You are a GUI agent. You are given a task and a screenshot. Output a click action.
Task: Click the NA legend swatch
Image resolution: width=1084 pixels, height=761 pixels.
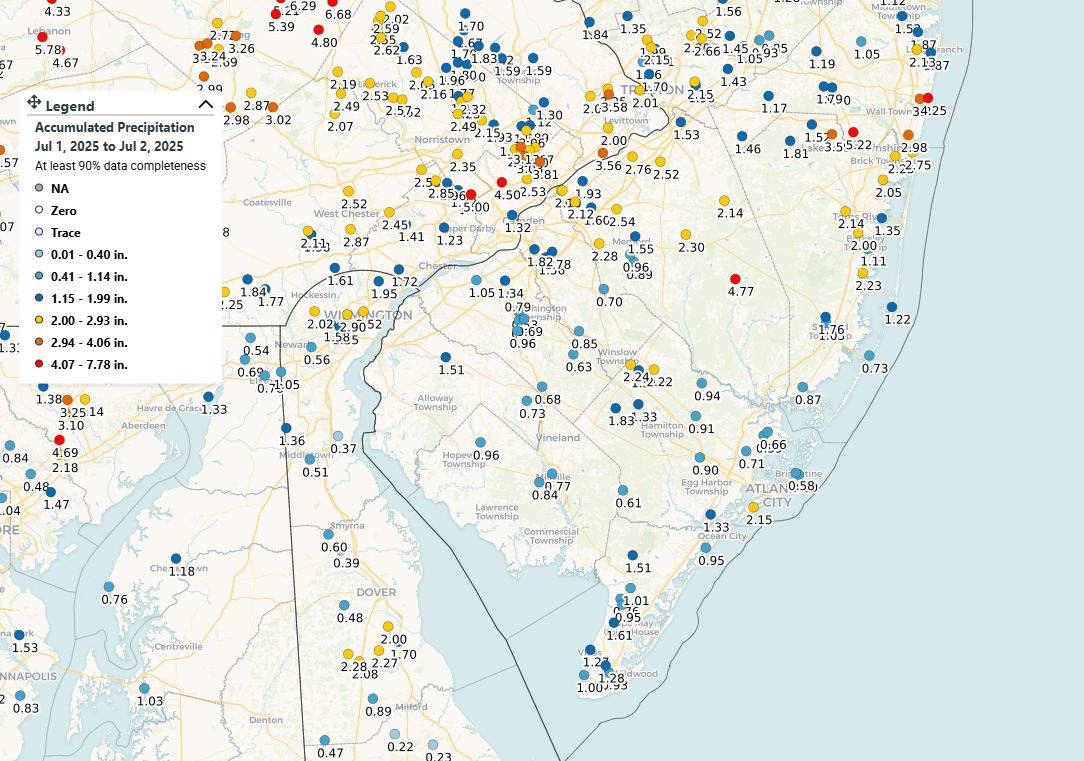pos(39,188)
